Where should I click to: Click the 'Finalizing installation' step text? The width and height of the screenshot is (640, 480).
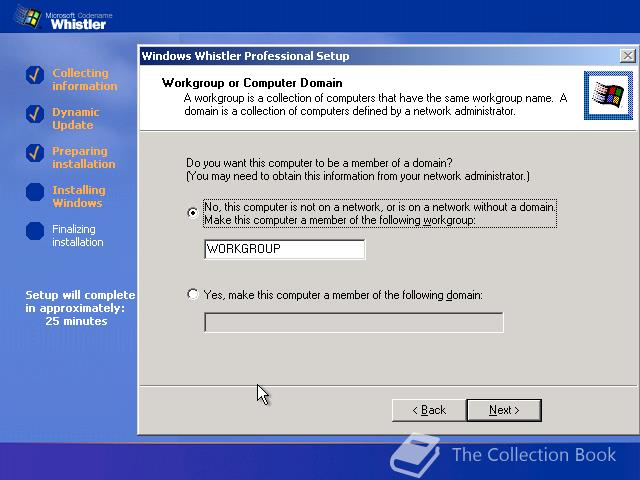coord(78,236)
